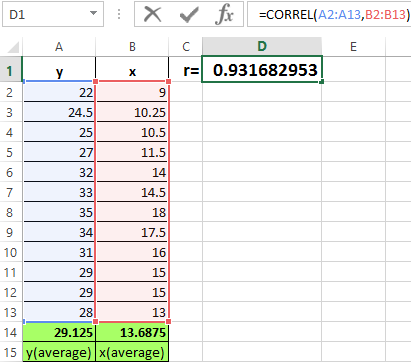This screenshot has width=411, height=362.
Task: Select row 10 header
Action: 11,252
